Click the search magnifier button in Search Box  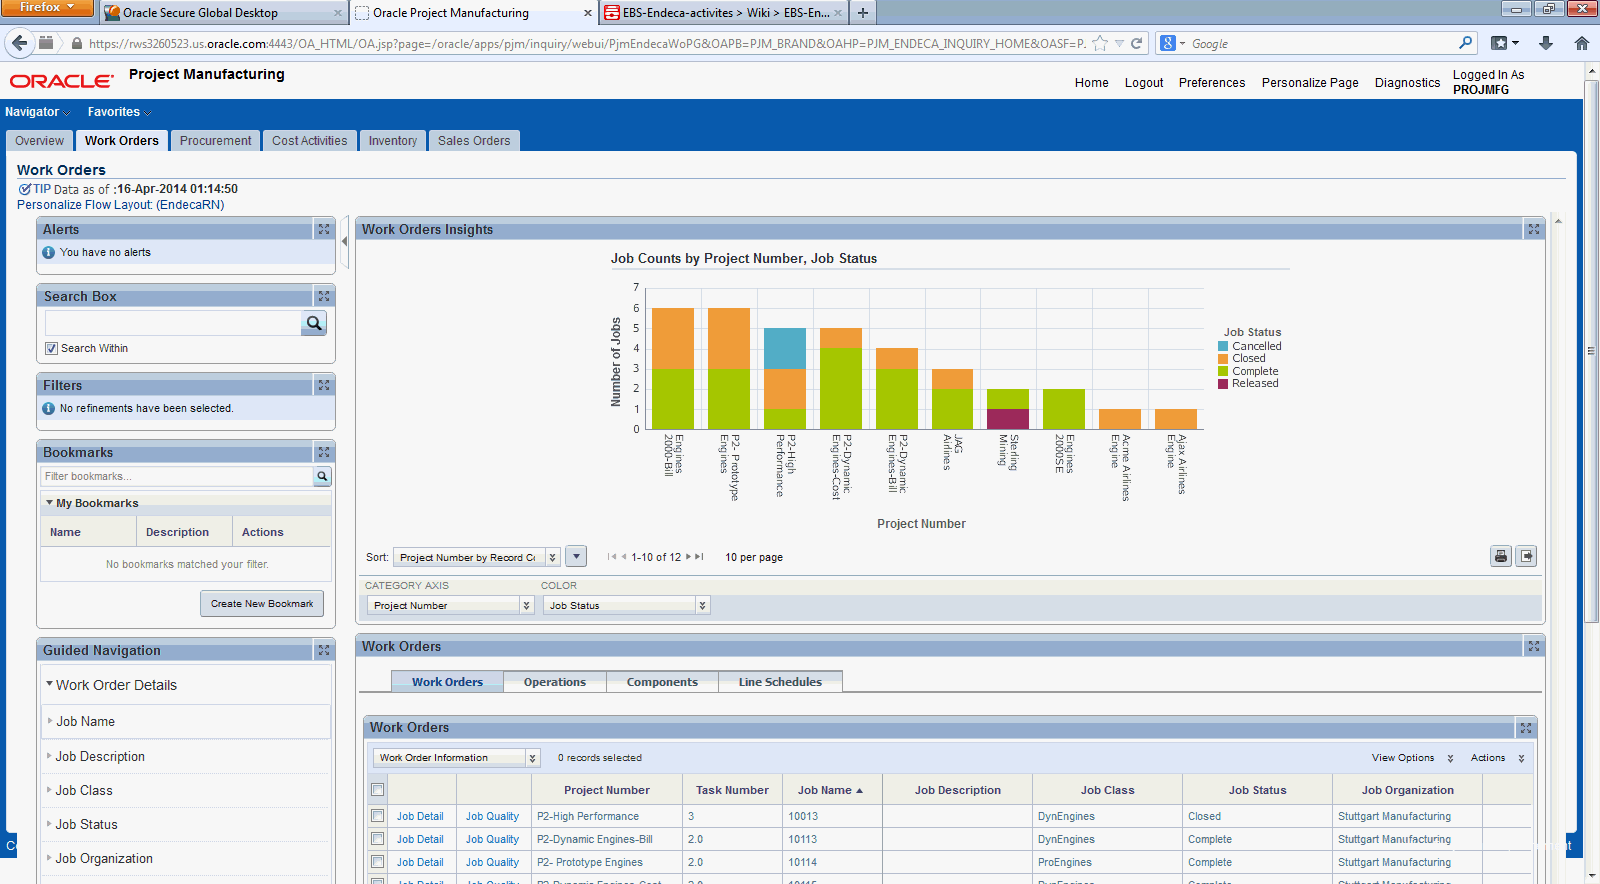314,323
